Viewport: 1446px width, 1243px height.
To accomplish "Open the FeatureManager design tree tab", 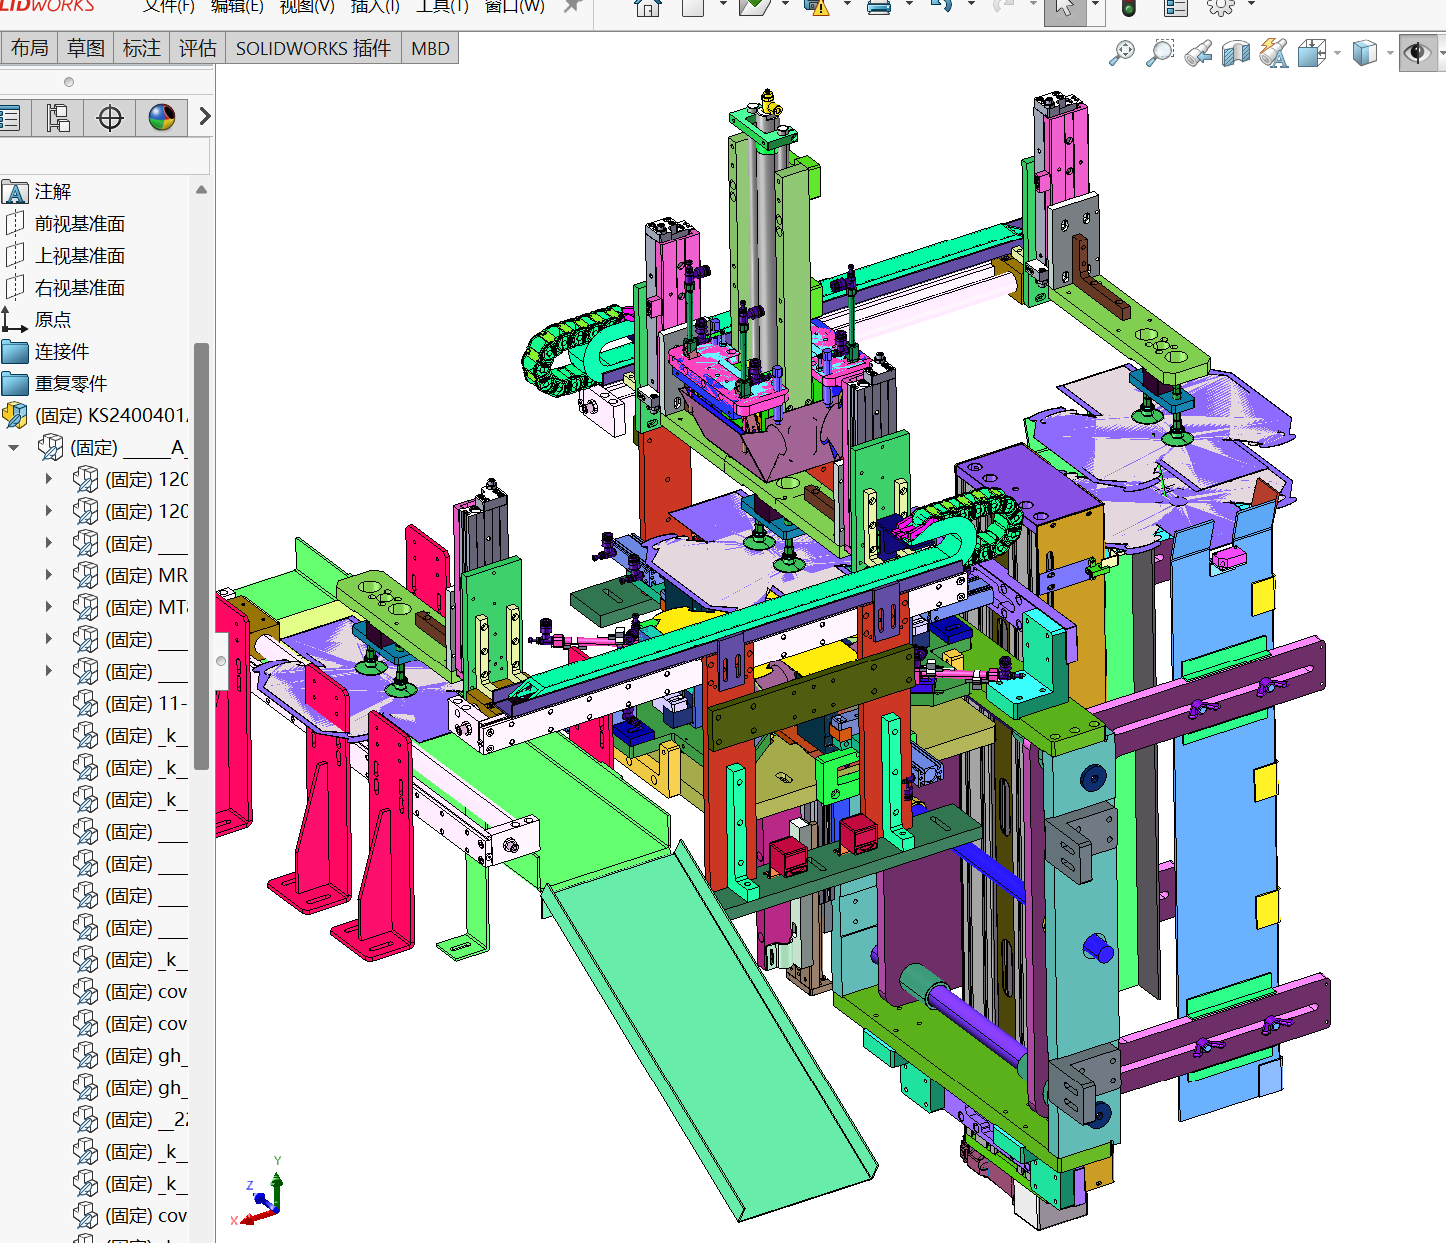I will coord(10,118).
